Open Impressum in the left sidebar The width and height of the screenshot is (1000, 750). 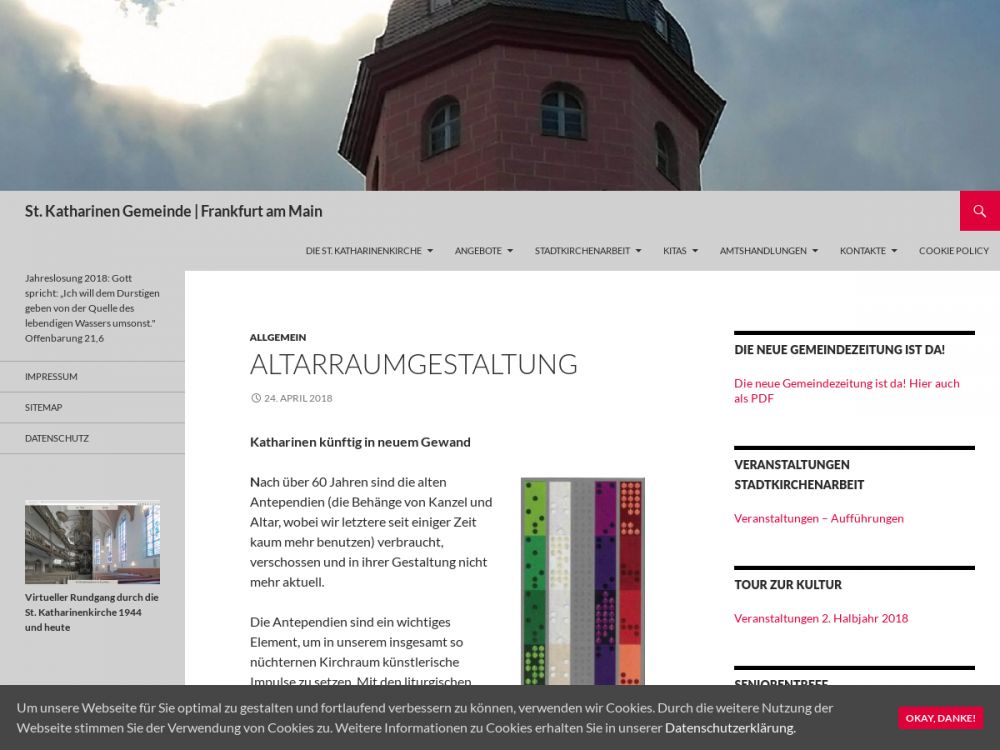51,377
